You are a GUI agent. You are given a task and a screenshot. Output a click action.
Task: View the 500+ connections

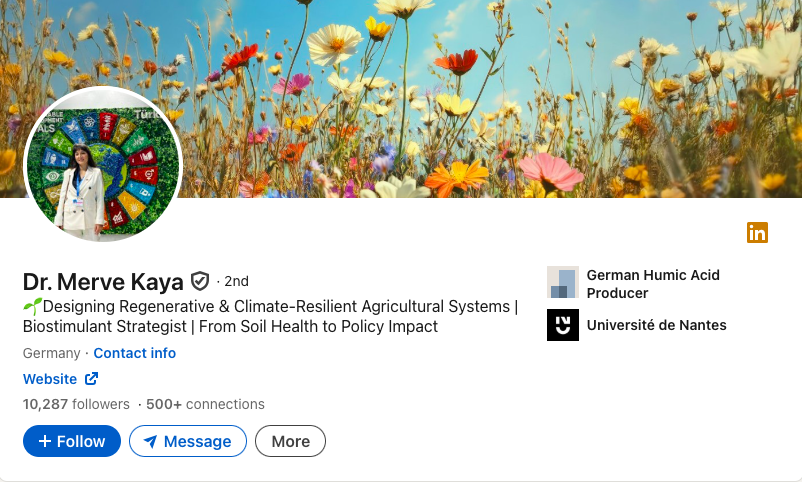click(x=205, y=404)
